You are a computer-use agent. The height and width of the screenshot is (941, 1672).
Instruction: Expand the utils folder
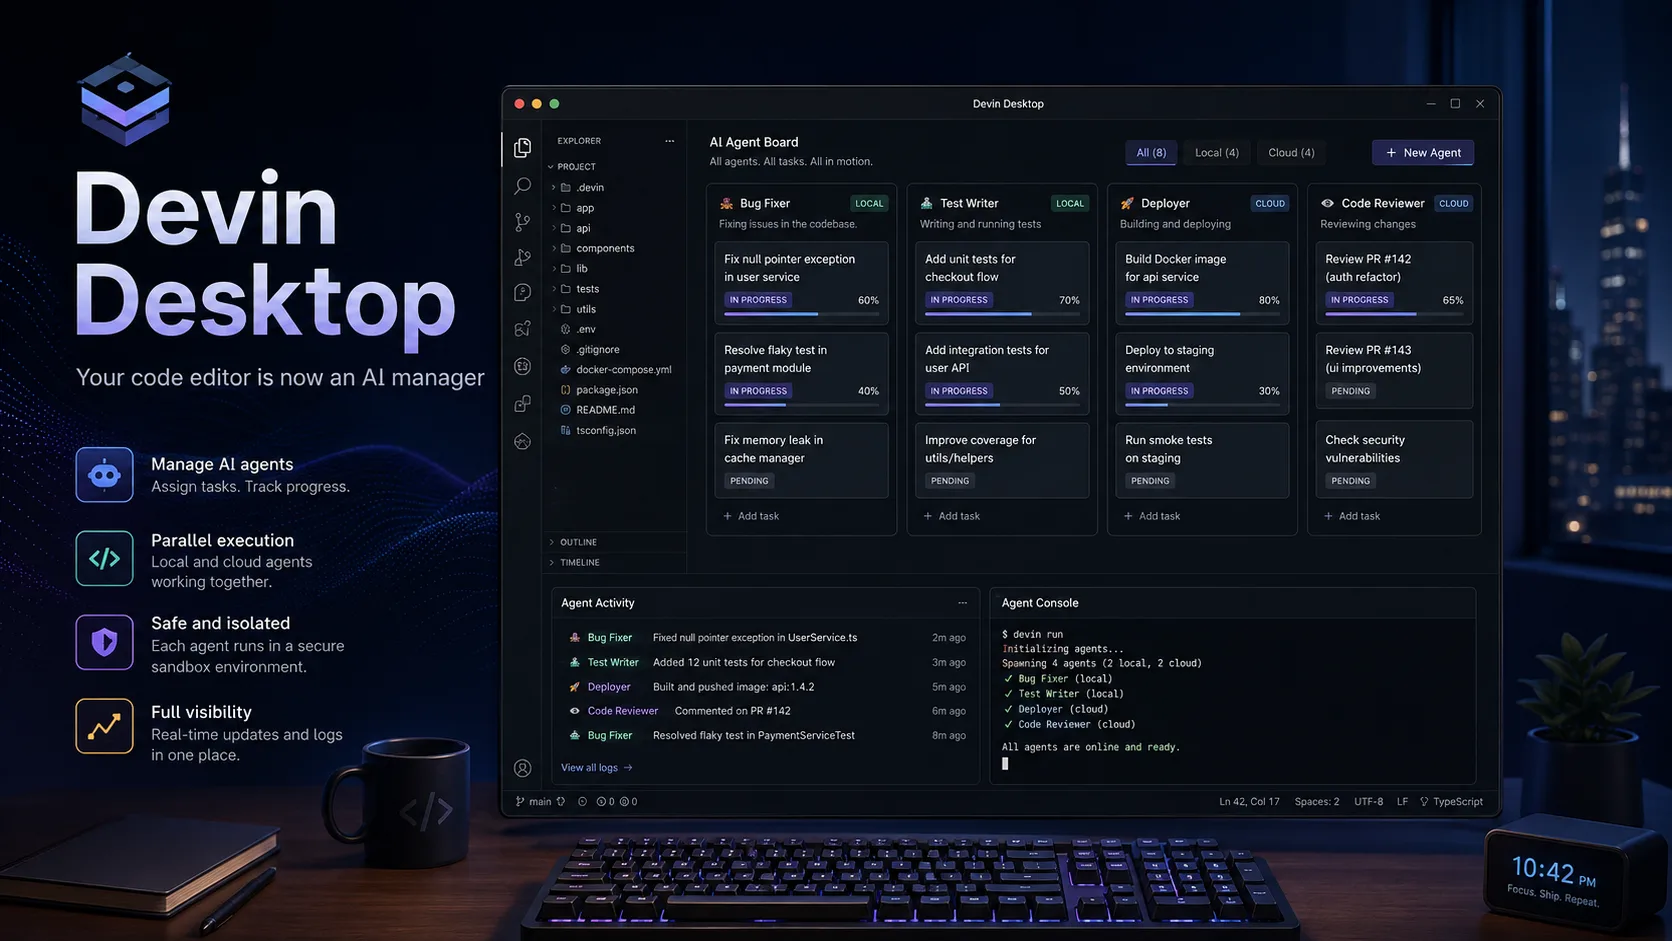(554, 309)
